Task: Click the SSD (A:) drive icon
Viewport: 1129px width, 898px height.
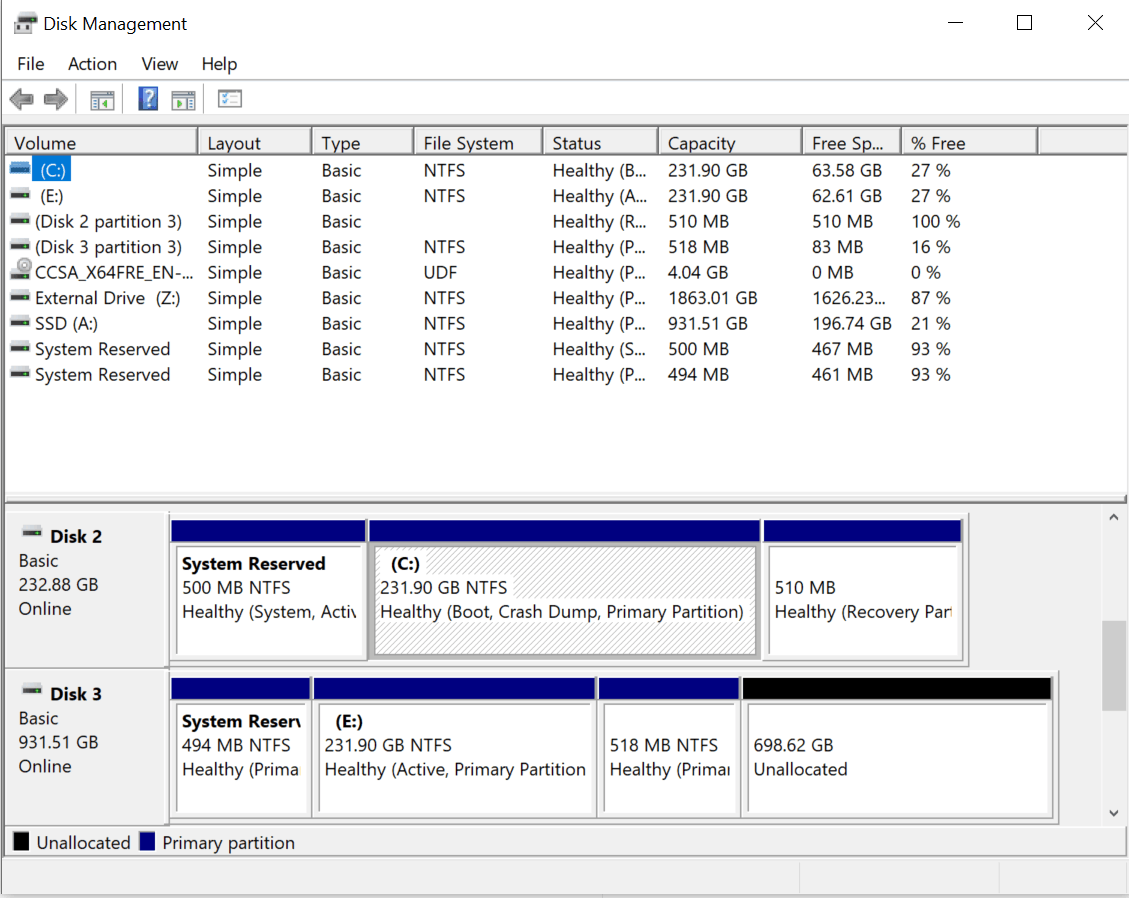Action: pos(20,323)
